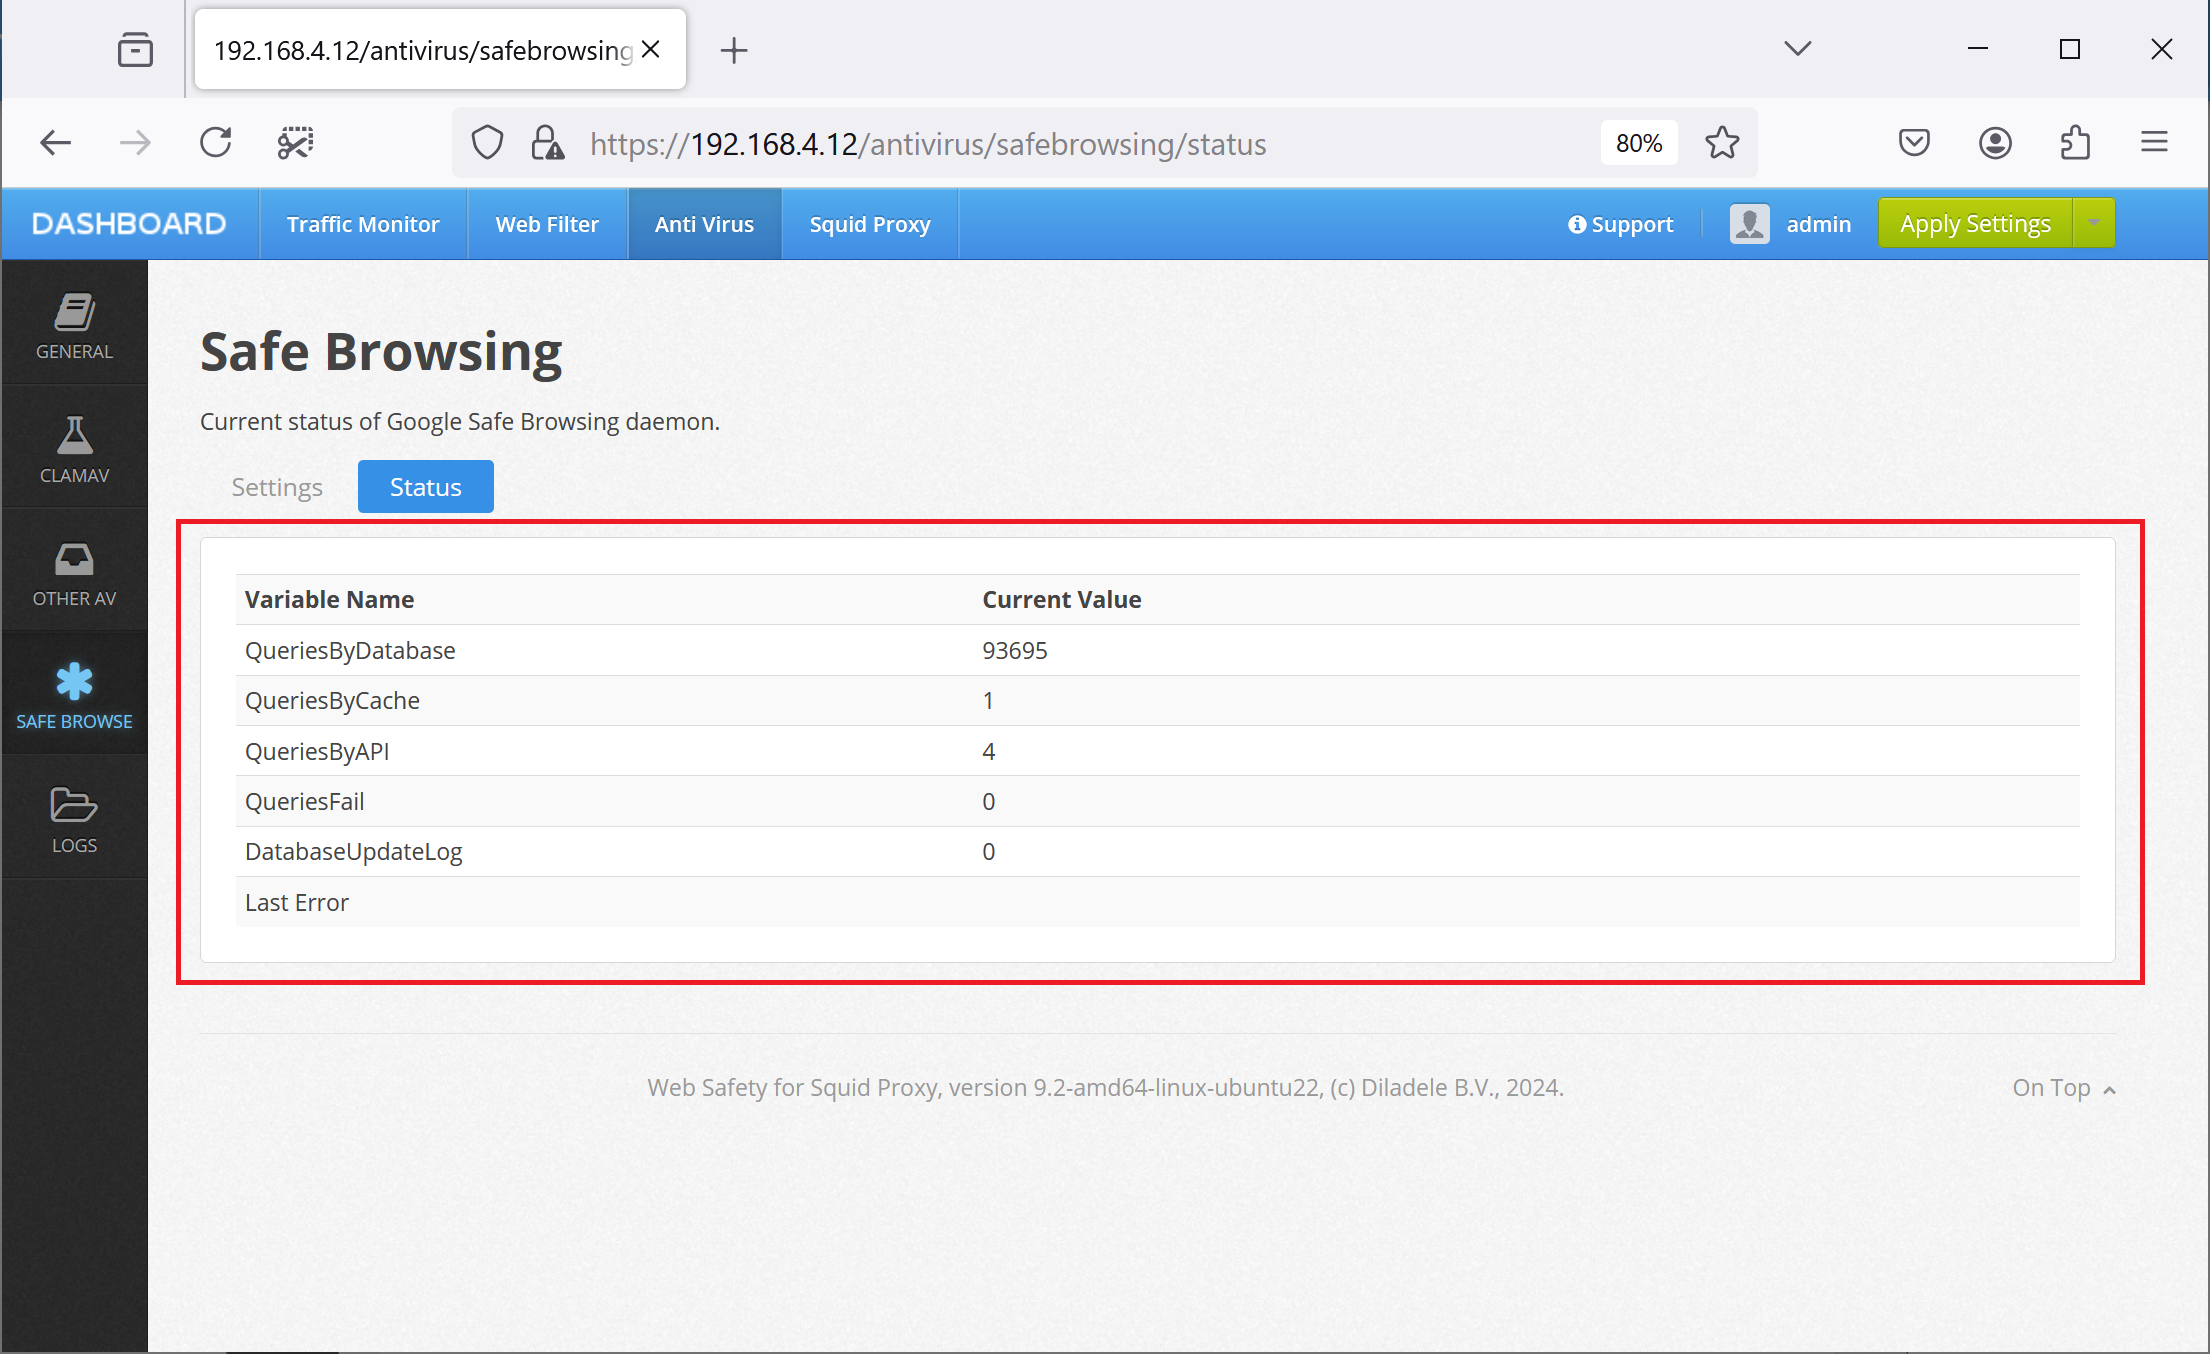This screenshot has width=2210, height=1354.
Task: Click the Traffic Monitor menu item
Action: 361,223
